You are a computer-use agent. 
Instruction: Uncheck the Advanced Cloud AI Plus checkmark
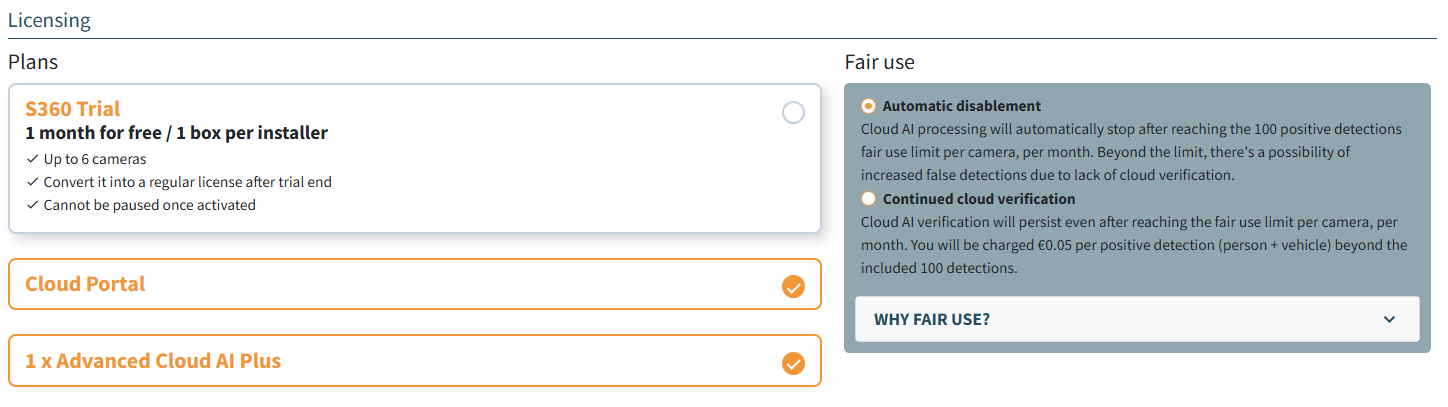pyautogui.click(x=793, y=363)
